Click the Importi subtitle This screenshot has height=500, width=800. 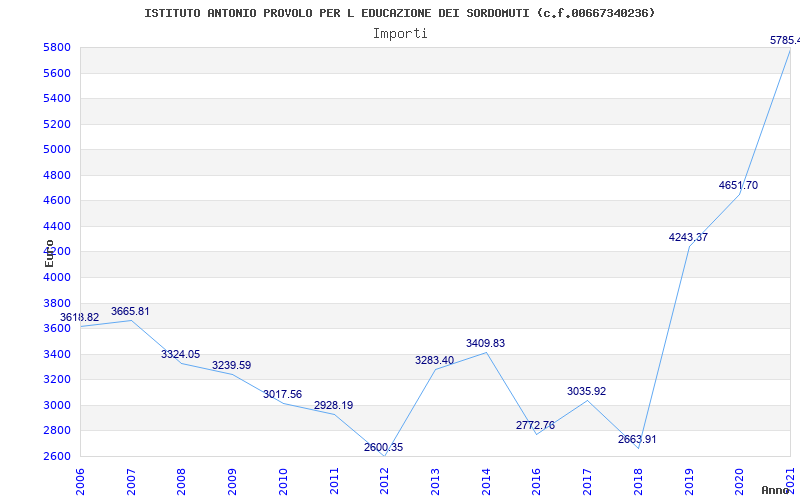click(x=400, y=33)
